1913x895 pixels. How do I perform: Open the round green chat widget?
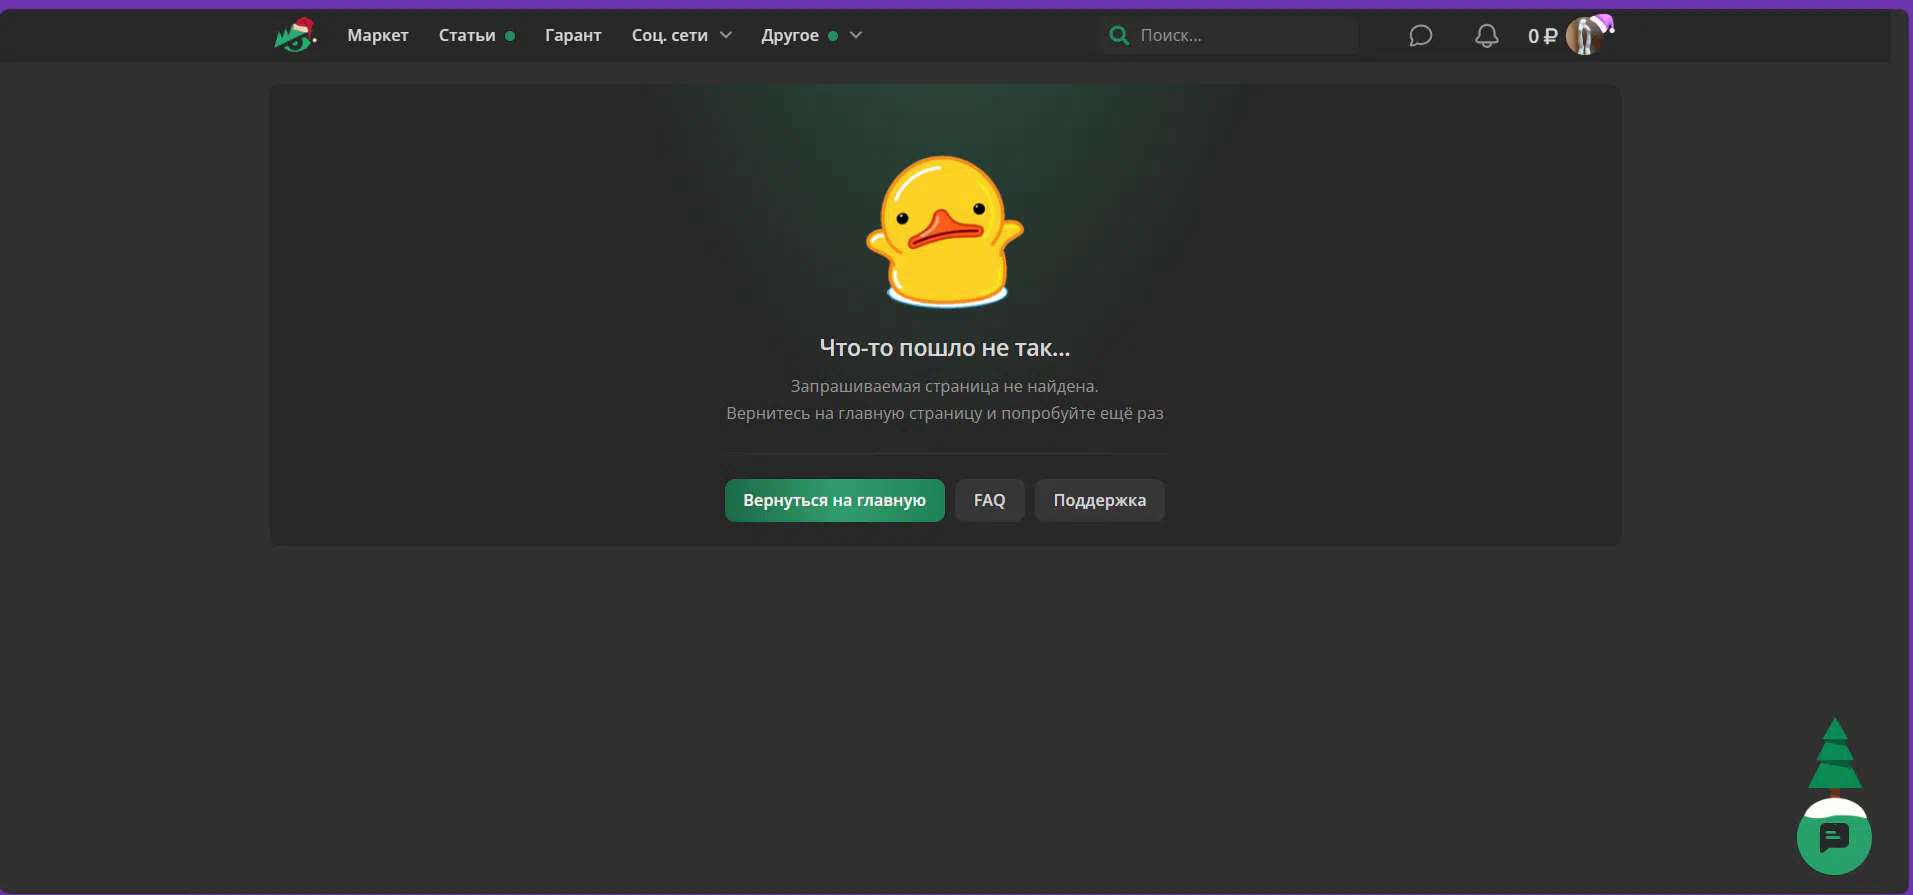point(1834,838)
